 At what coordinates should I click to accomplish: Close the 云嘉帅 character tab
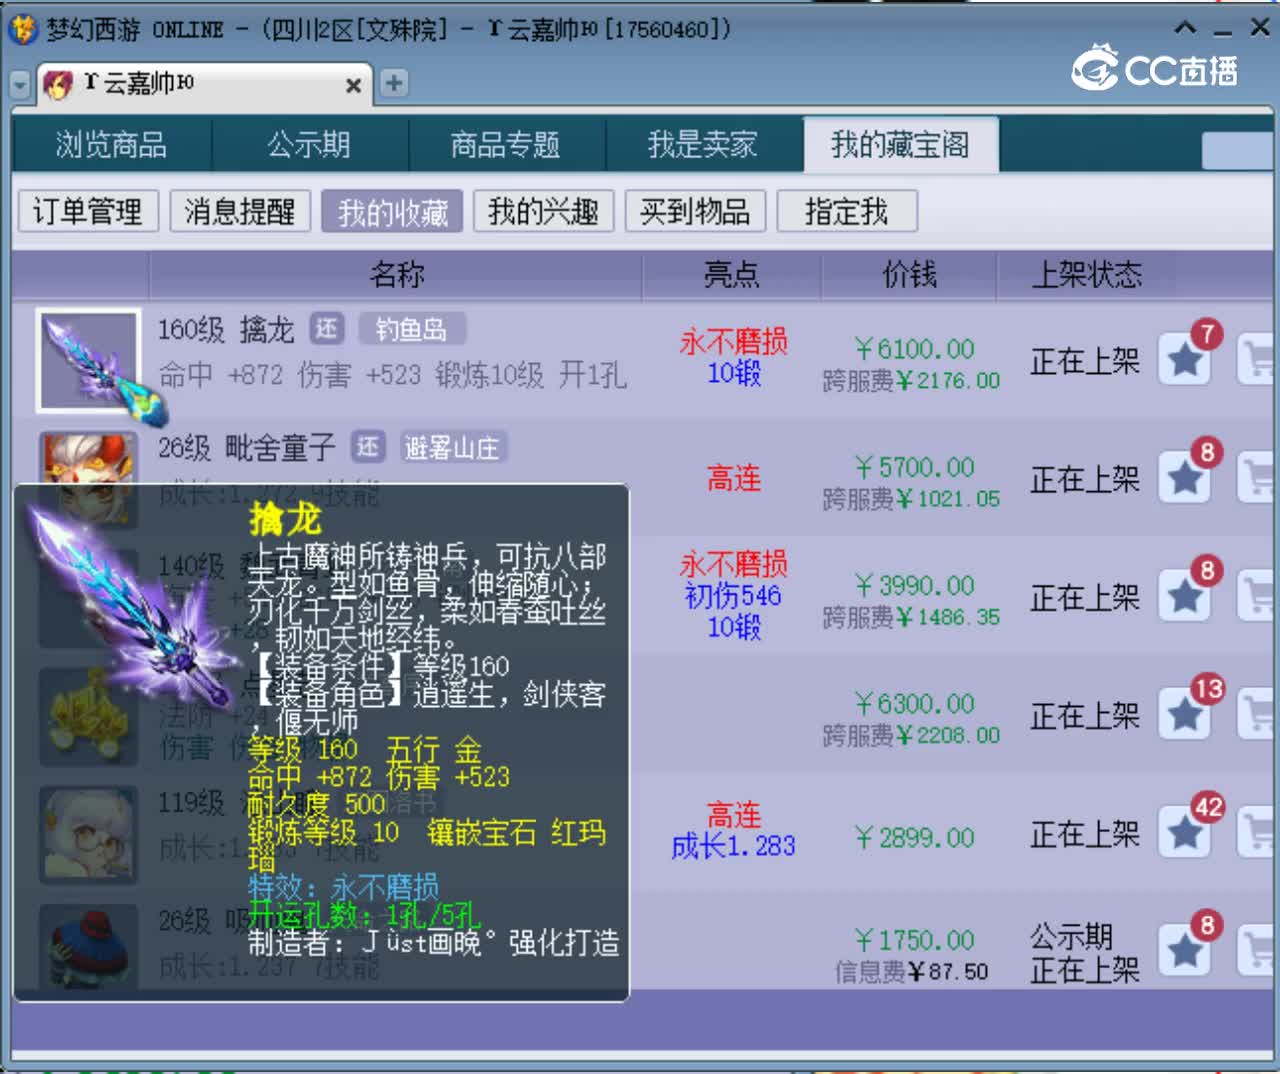(x=353, y=86)
